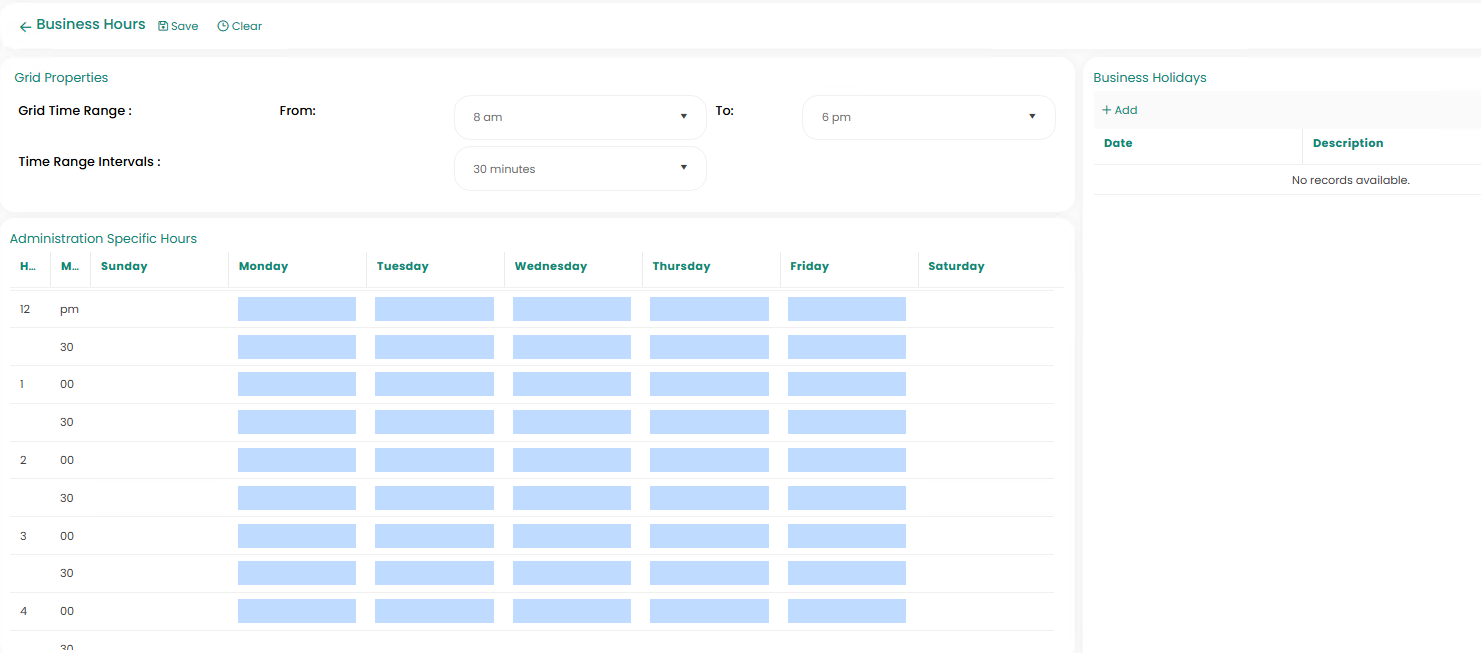Viewport: 1481px width, 653px height.
Task: Click the back arrow beside Business Hours
Action: tap(25, 27)
